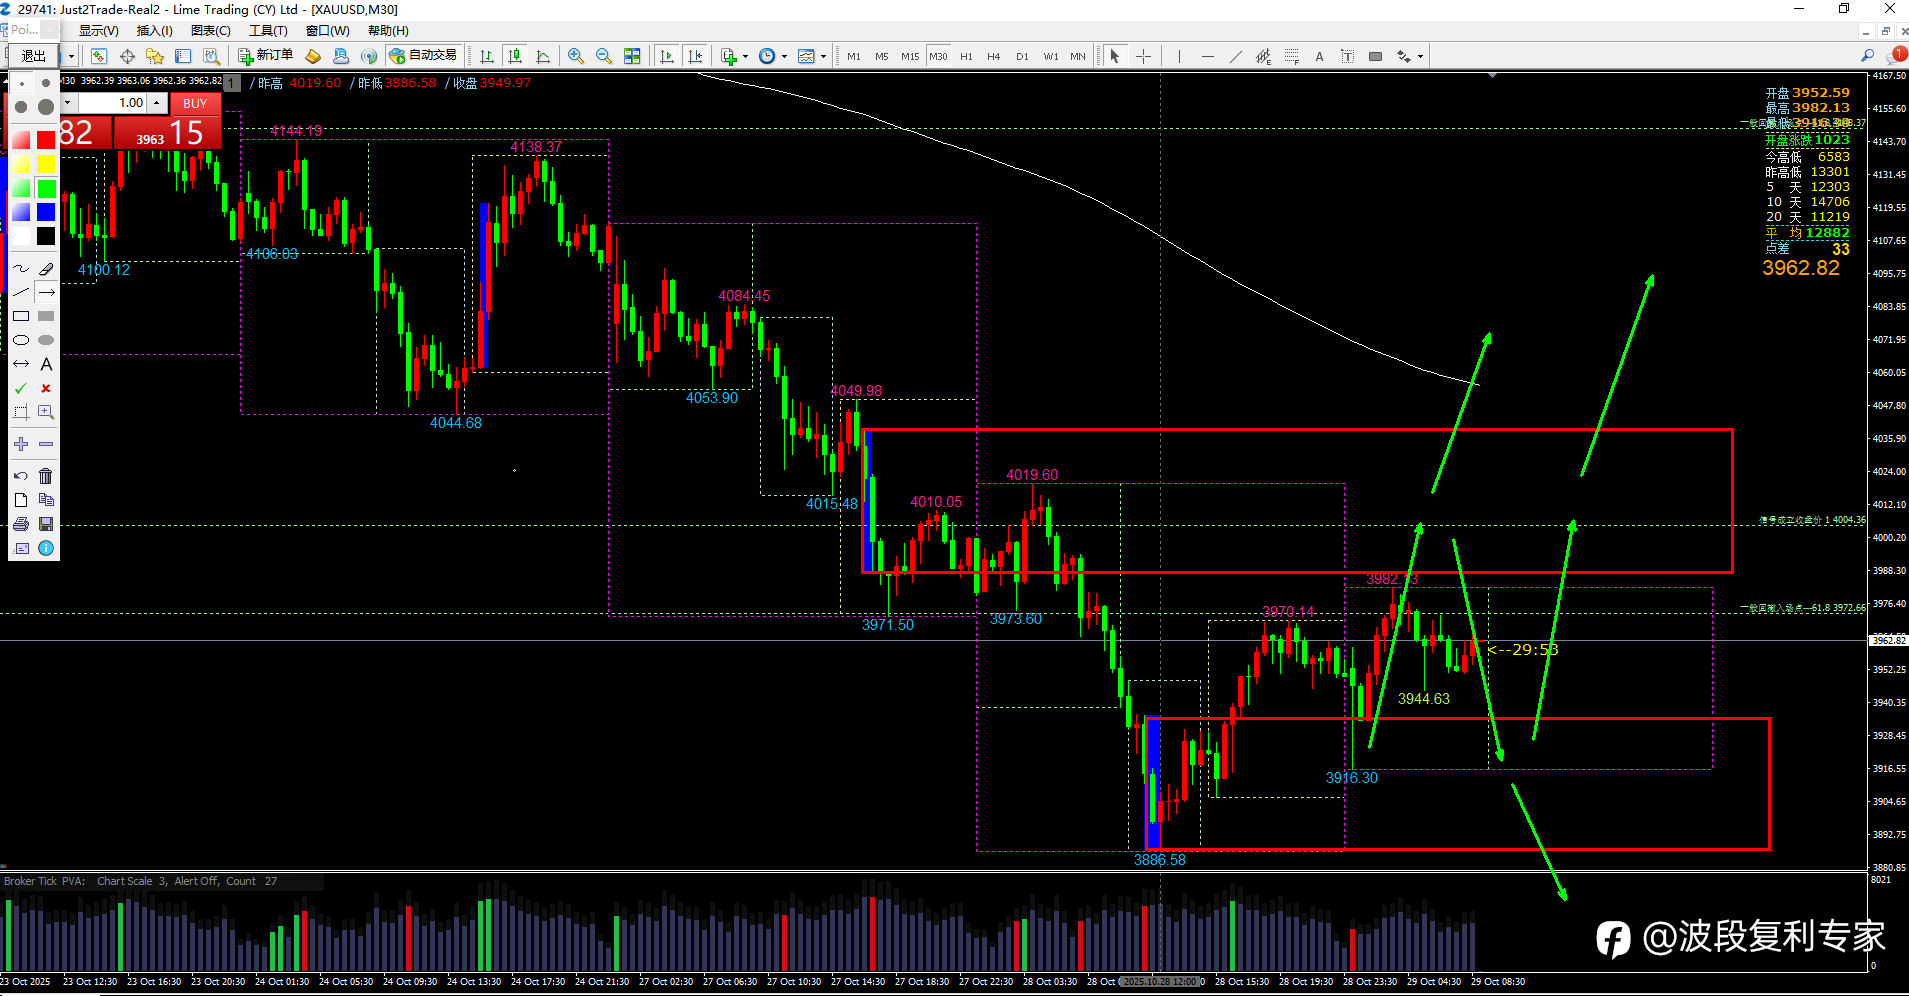Switch chart to M15 timeframe
The width and height of the screenshot is (1909, 996).
(910, 56)
